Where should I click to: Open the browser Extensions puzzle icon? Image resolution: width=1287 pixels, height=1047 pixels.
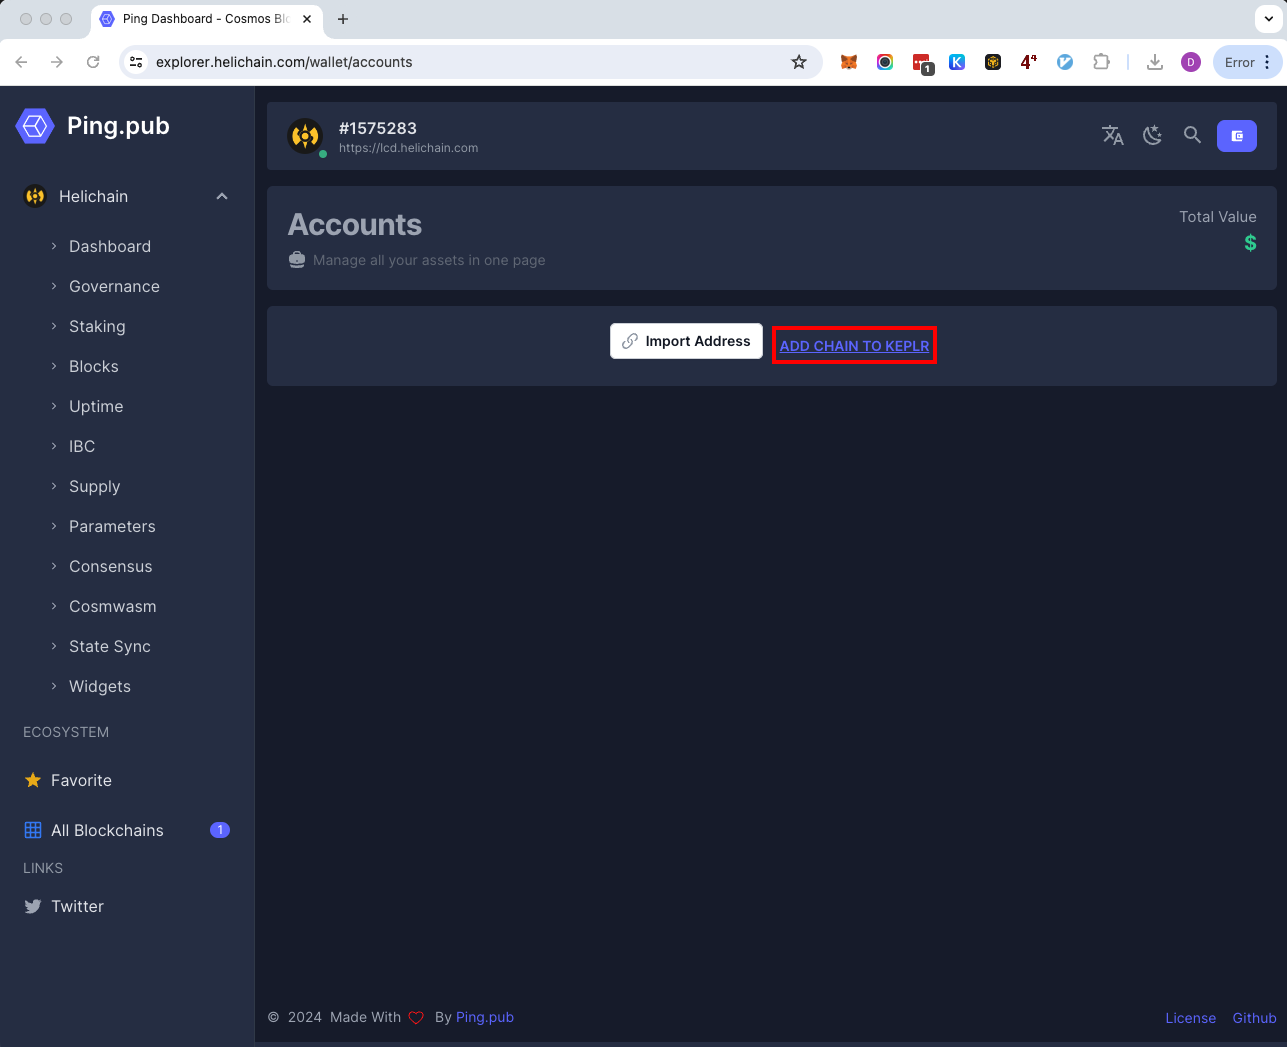(1101, 62)
